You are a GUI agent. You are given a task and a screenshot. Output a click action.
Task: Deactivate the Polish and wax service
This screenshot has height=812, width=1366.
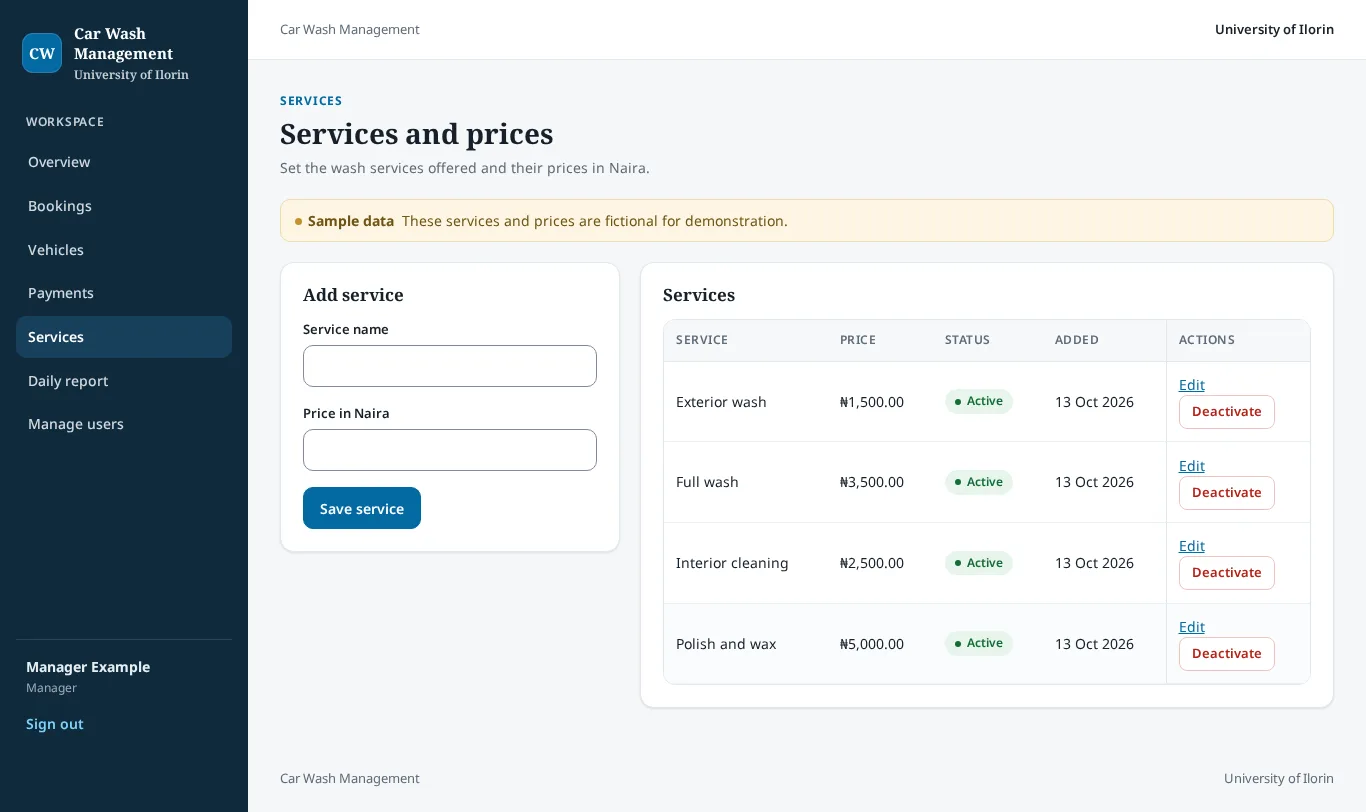click(x=1227, y=654)
